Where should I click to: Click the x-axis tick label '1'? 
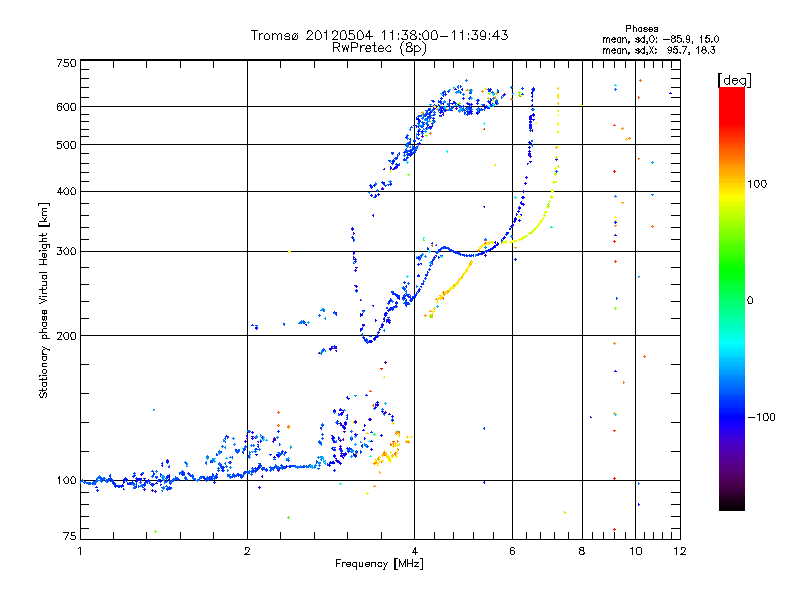80,551
